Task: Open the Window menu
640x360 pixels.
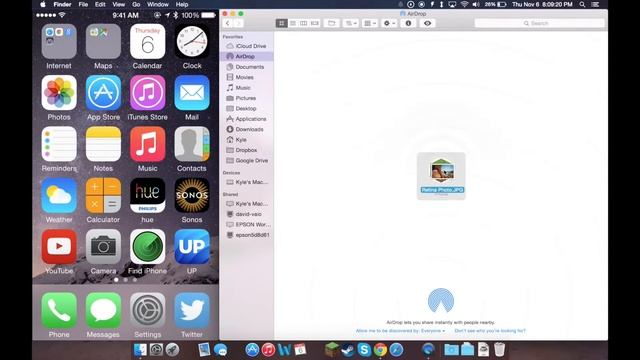Action: click(x=158, y=4)
